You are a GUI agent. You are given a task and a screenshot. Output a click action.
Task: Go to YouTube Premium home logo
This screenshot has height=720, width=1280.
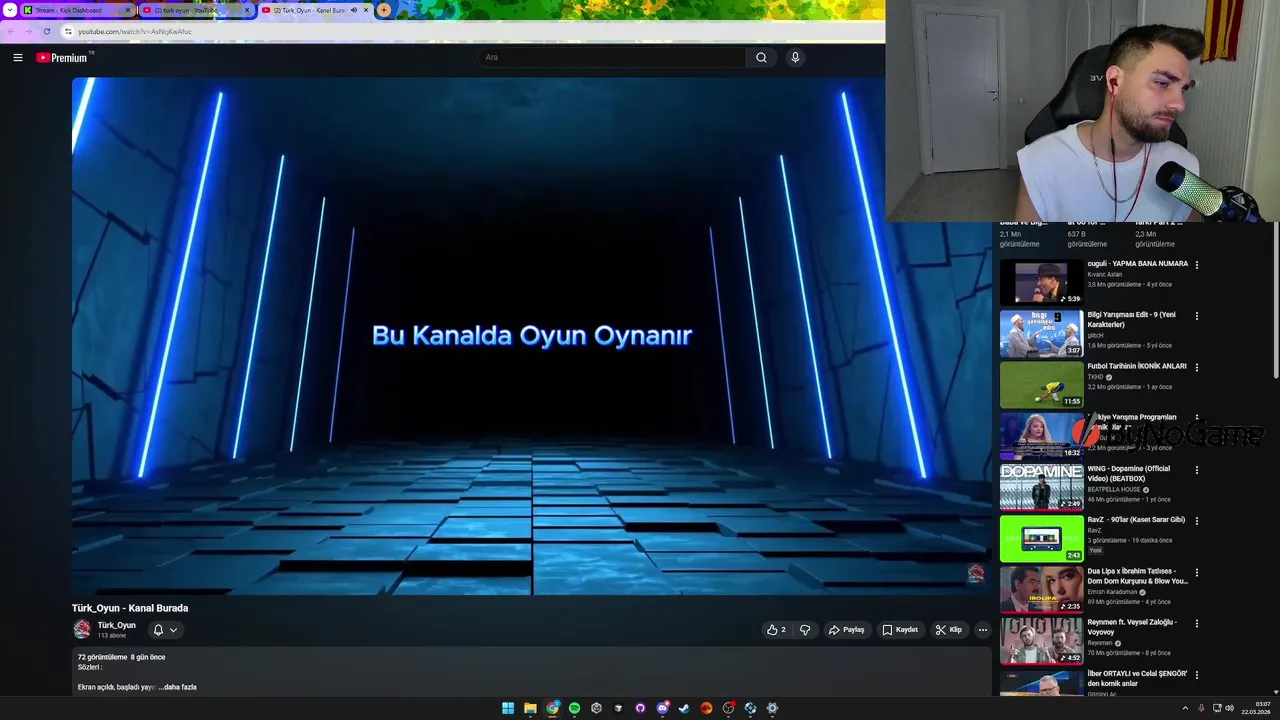pyautogui.click(x=64, y=57)
